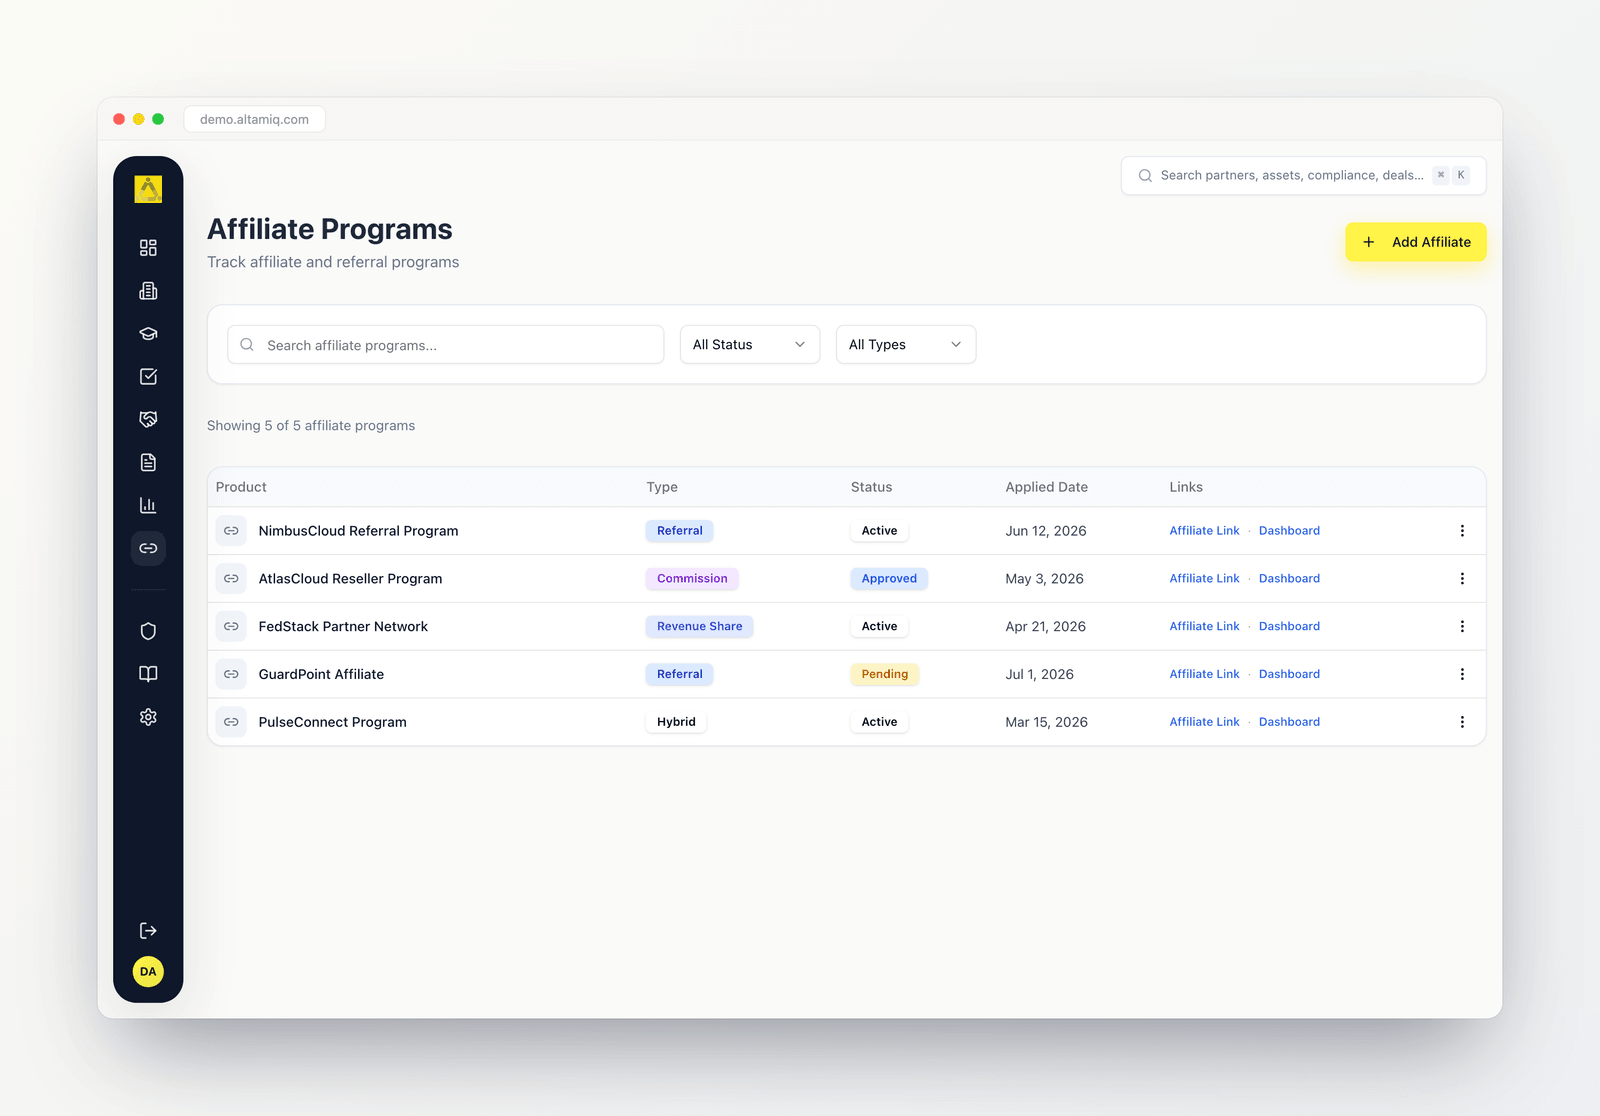The width and height of the screenshot is (1600, 1116).
Task: Click the Referral badge in GuardPoint row
Action: point(680,674)
